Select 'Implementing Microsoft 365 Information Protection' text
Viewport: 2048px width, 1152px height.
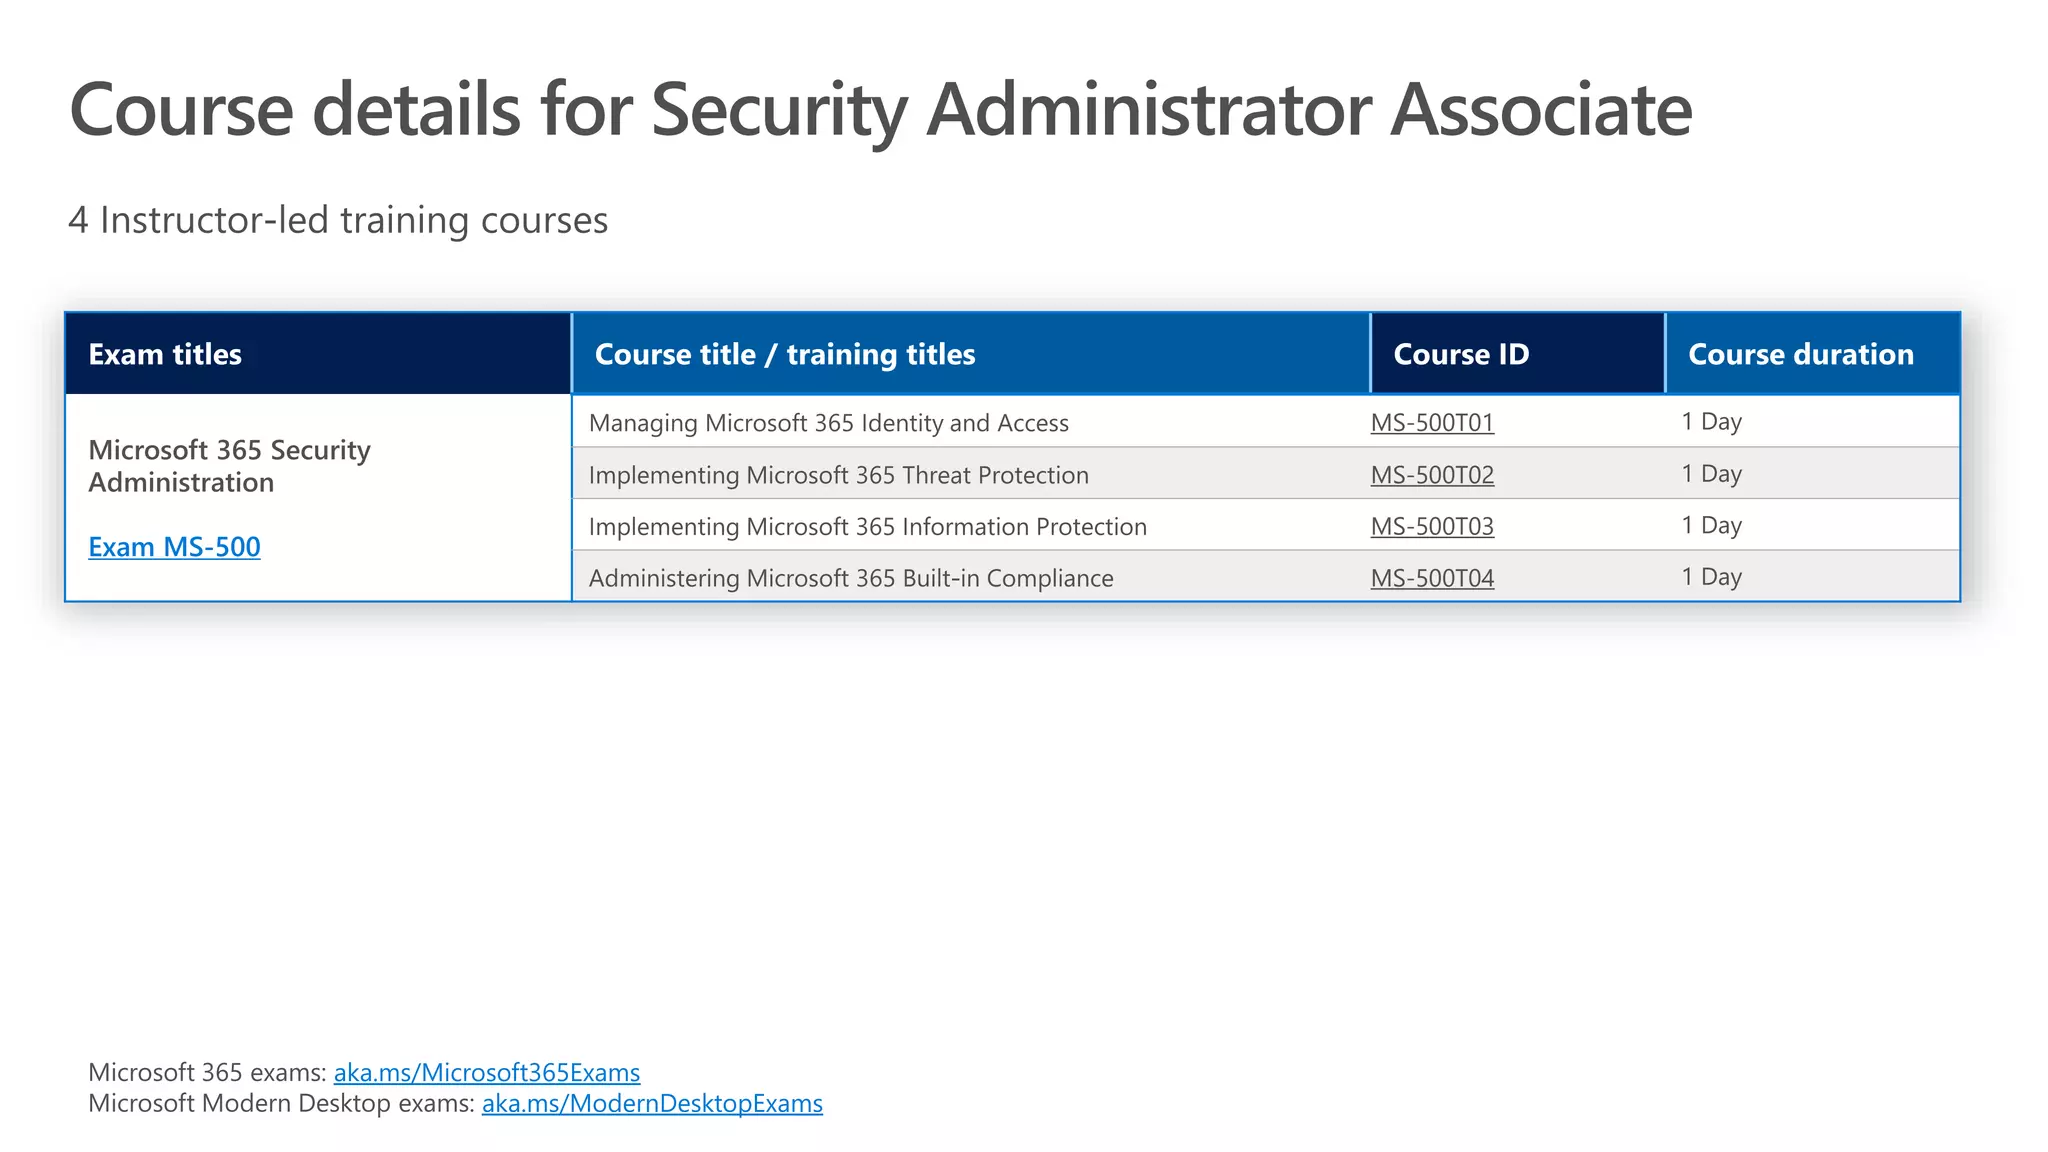[867, 527]
